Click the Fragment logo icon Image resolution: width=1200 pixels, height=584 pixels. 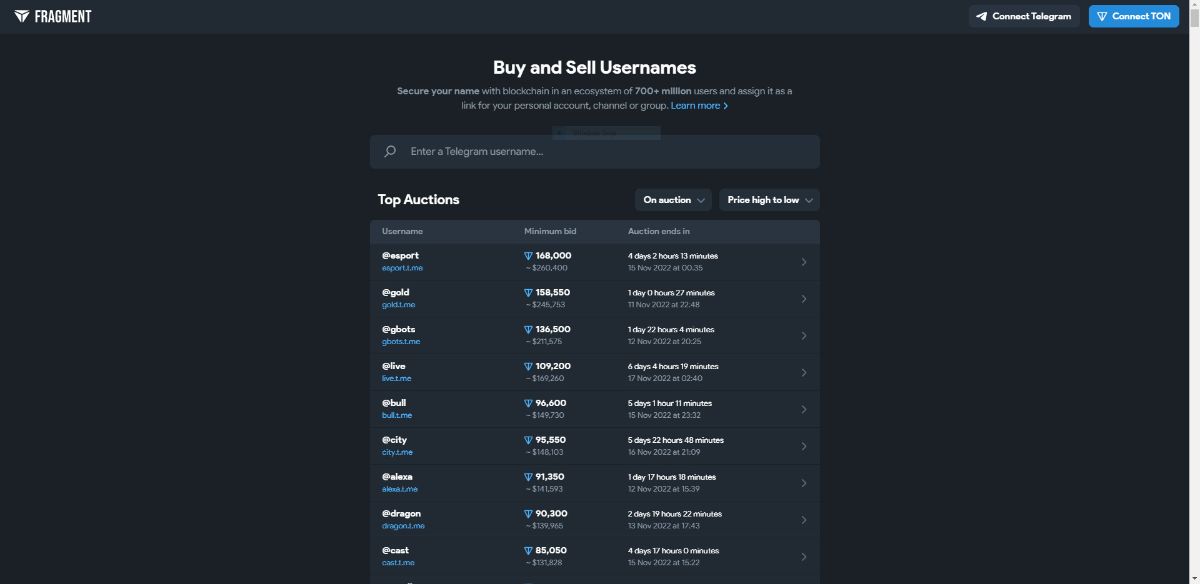(x=22, y=16)
